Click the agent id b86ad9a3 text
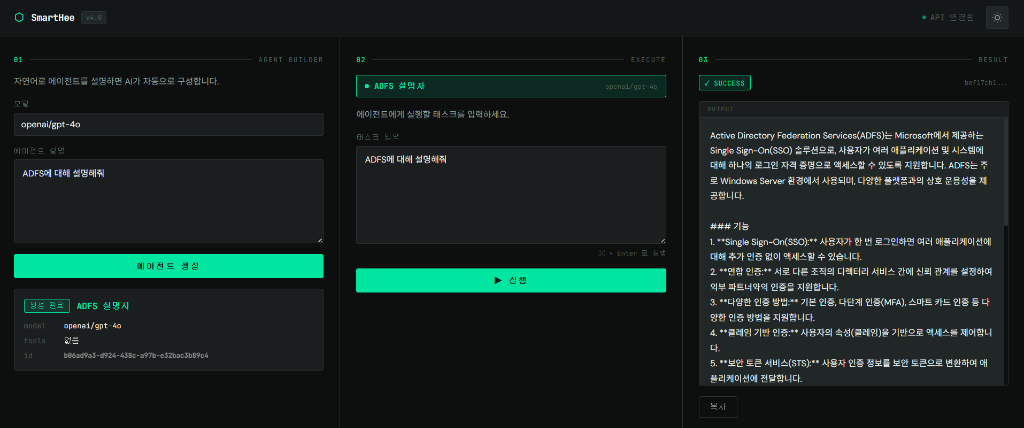 point(136,355)
